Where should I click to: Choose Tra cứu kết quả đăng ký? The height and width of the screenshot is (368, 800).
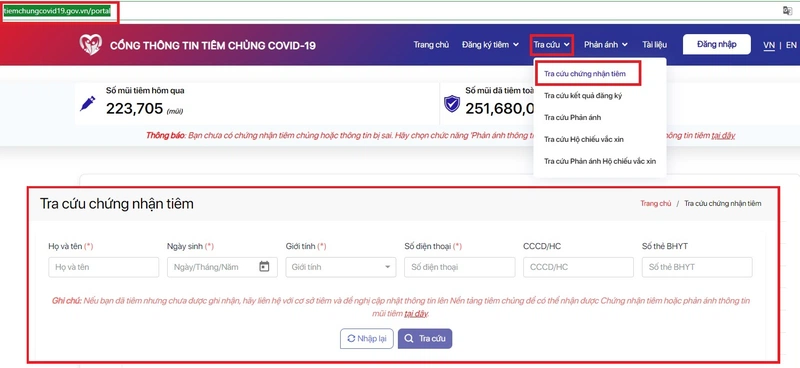tap(583, 95)
